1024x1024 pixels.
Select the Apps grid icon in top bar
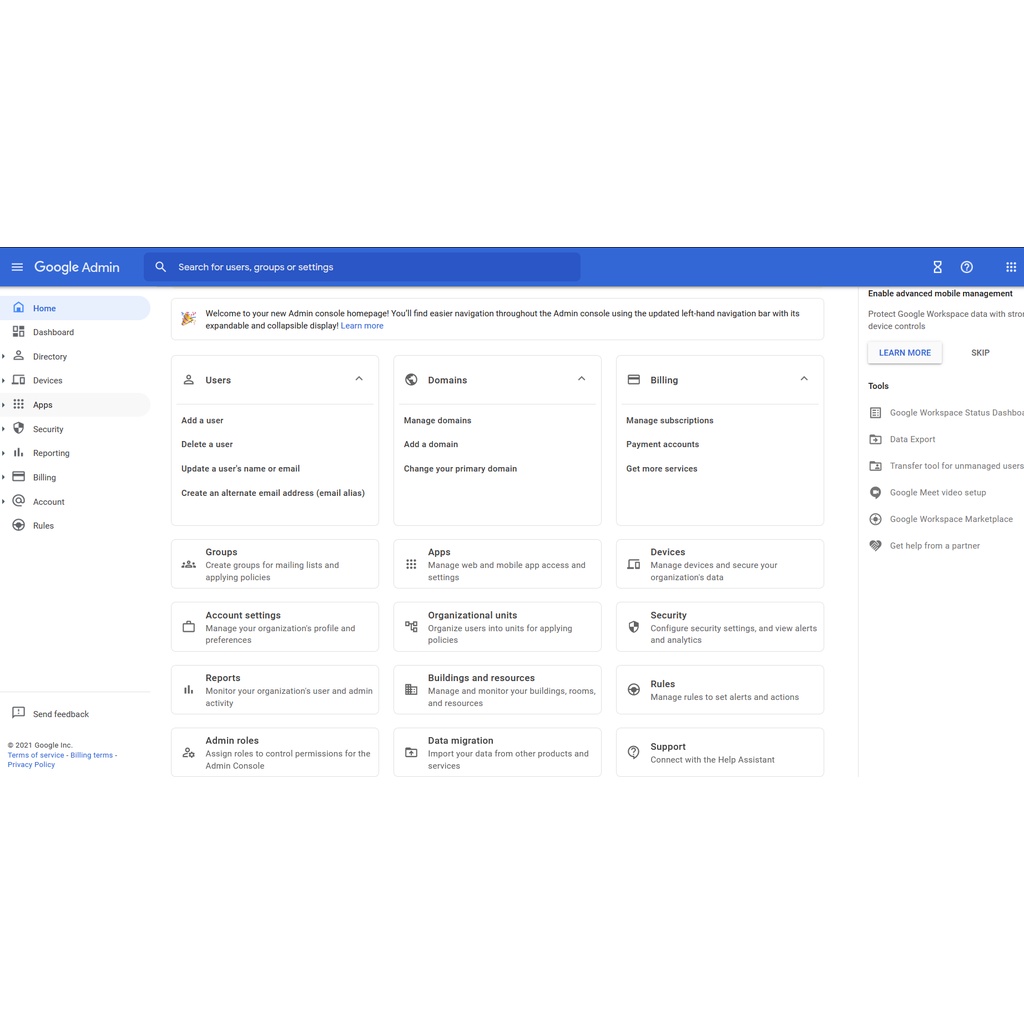(1011, 267)
